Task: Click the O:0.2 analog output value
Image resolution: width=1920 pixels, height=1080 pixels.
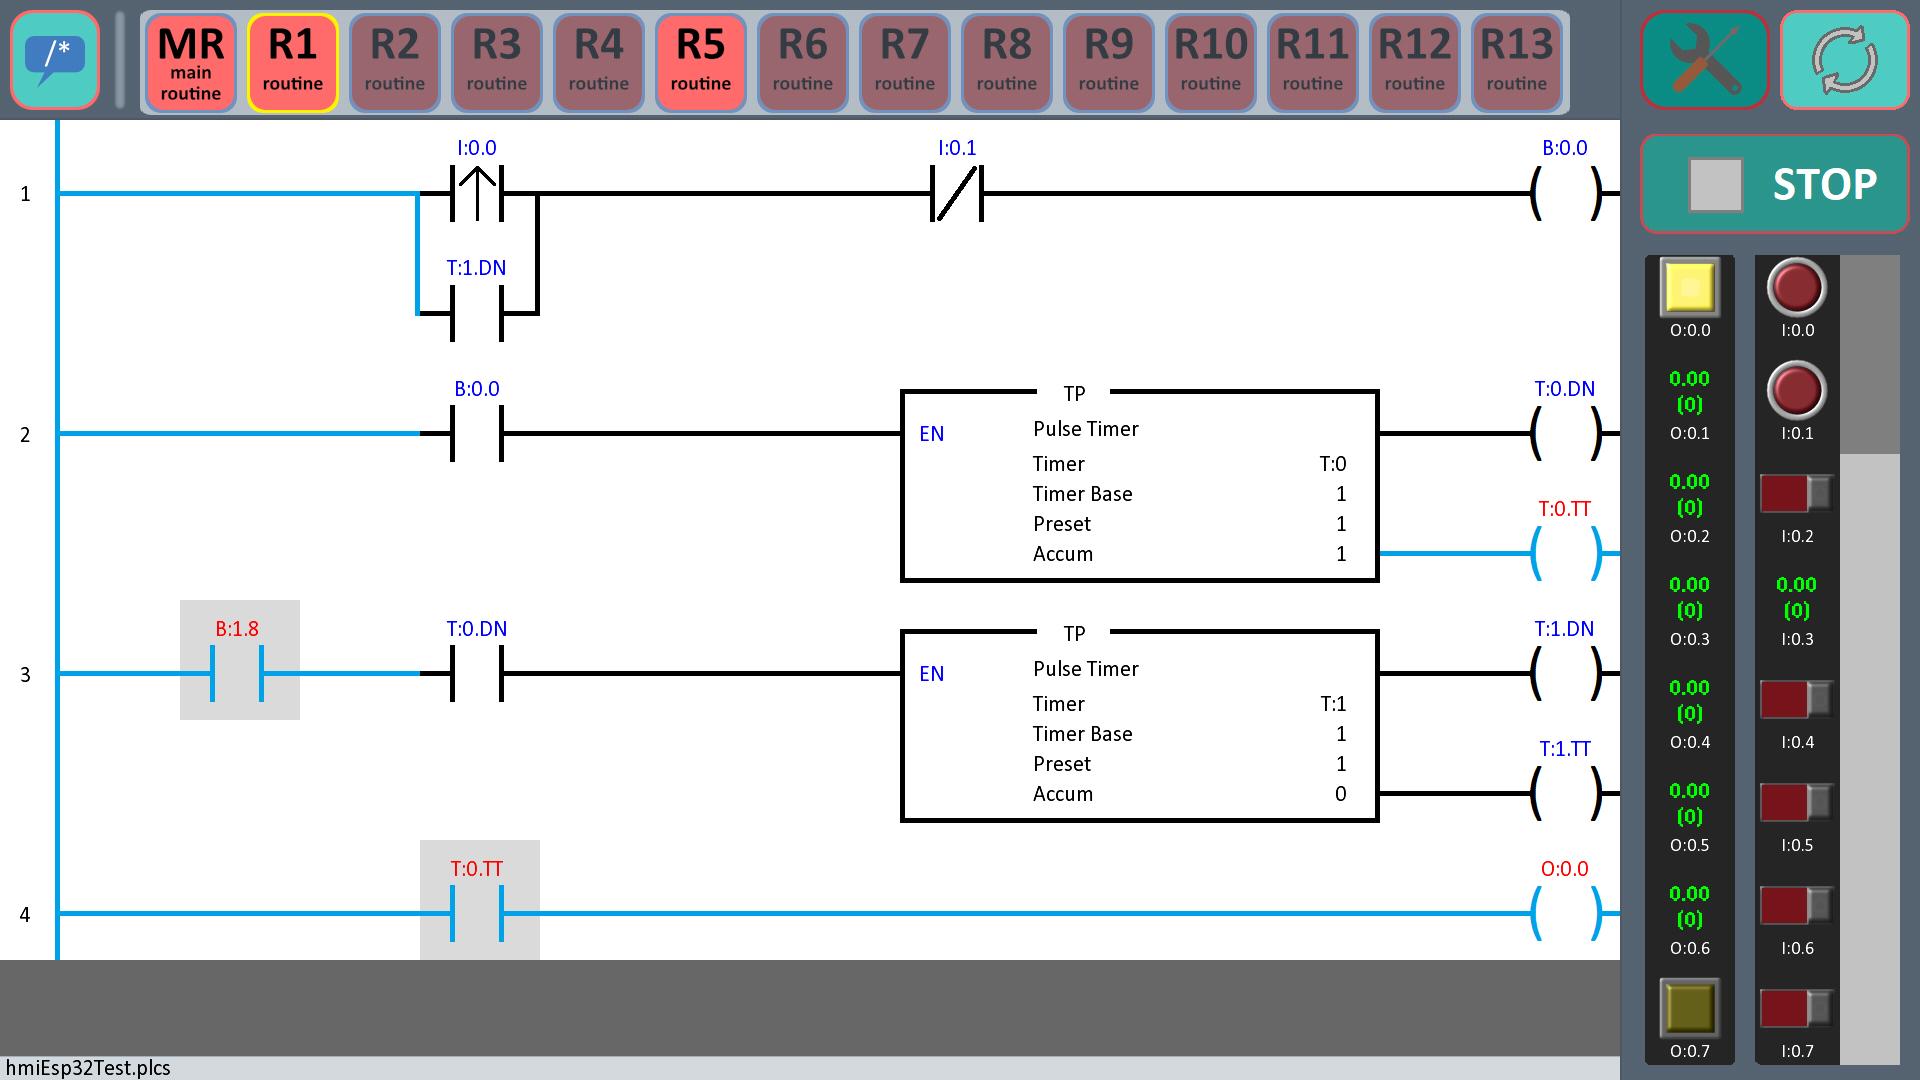Action: [x=1690, y=494]
